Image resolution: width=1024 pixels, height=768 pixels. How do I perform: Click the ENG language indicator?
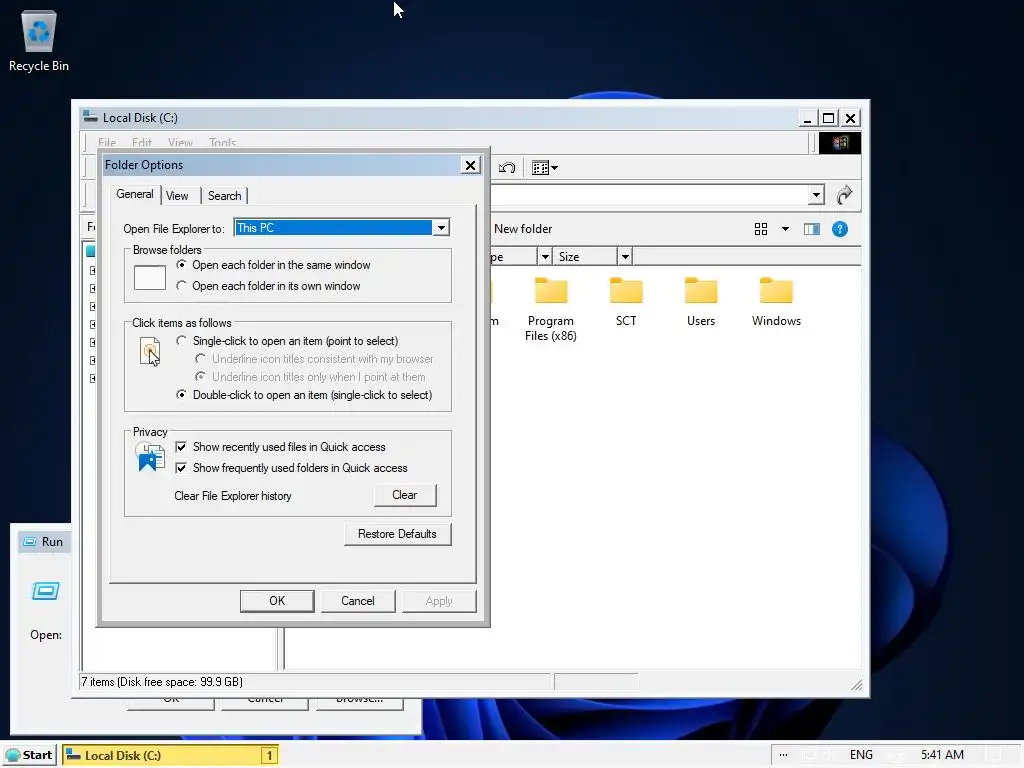point(861,755)
